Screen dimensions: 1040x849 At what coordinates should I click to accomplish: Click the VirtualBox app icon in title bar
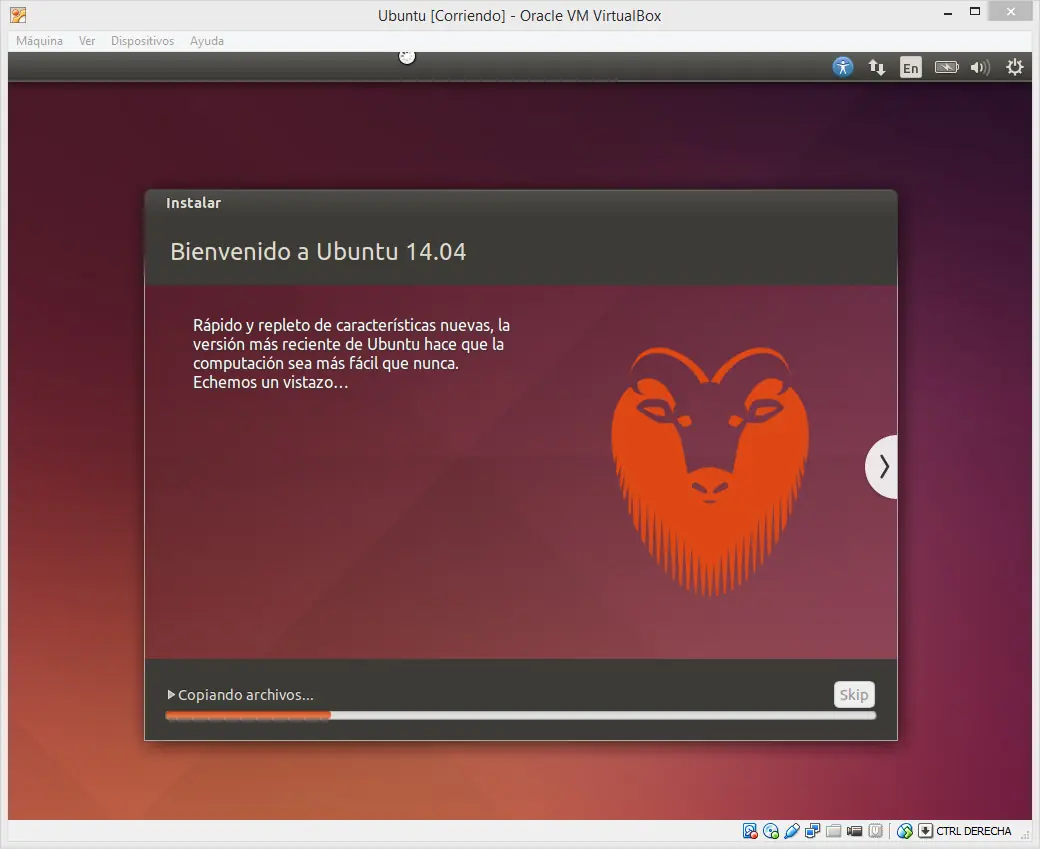19,15
